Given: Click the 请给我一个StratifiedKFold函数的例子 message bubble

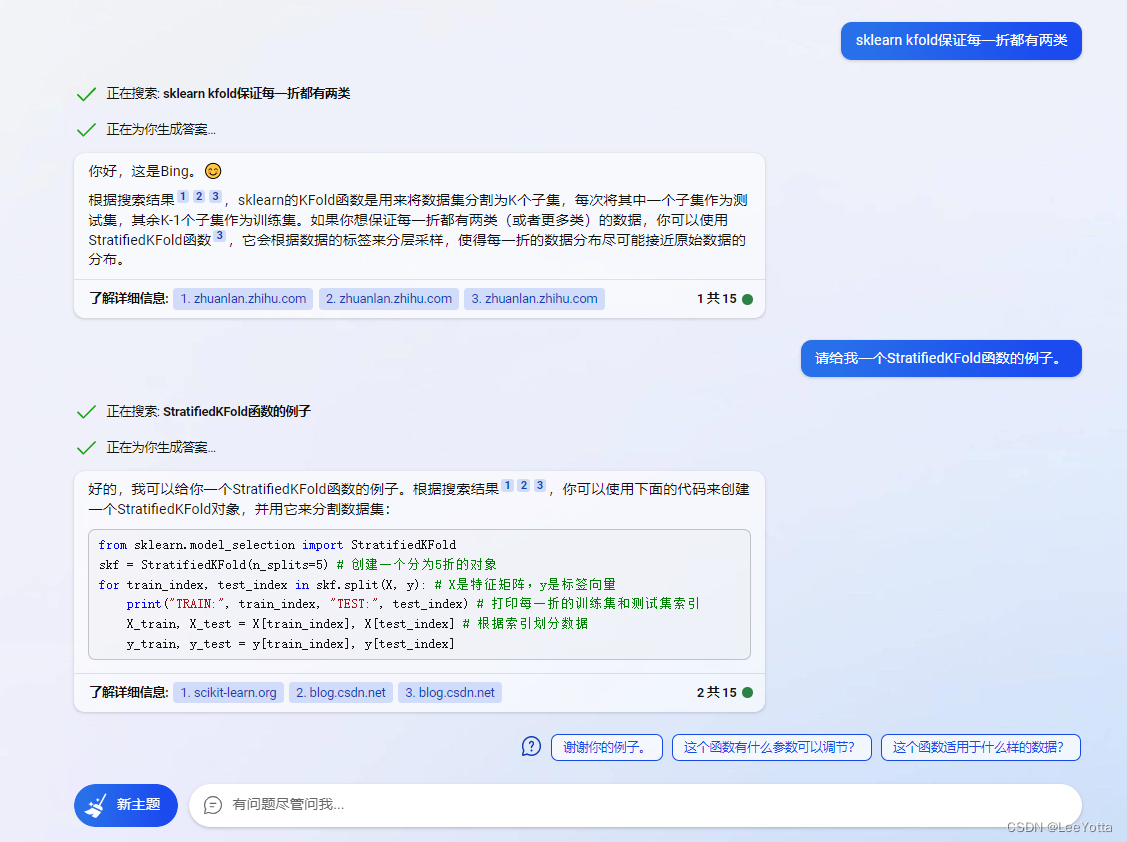Looking at the screenshot, I should coord(940,358).
